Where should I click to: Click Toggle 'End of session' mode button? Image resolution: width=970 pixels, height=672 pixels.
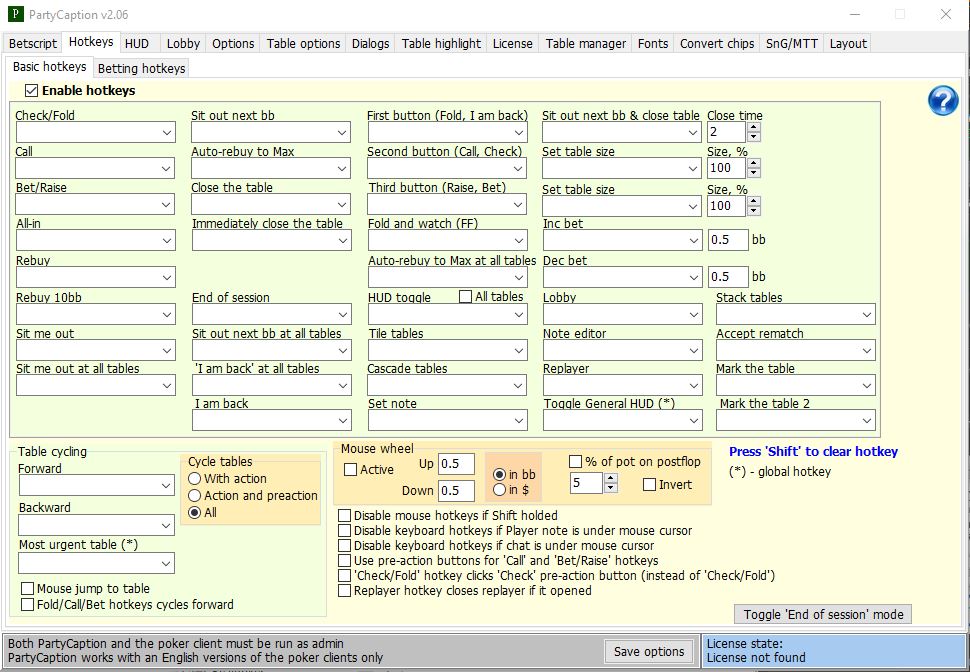823,614
